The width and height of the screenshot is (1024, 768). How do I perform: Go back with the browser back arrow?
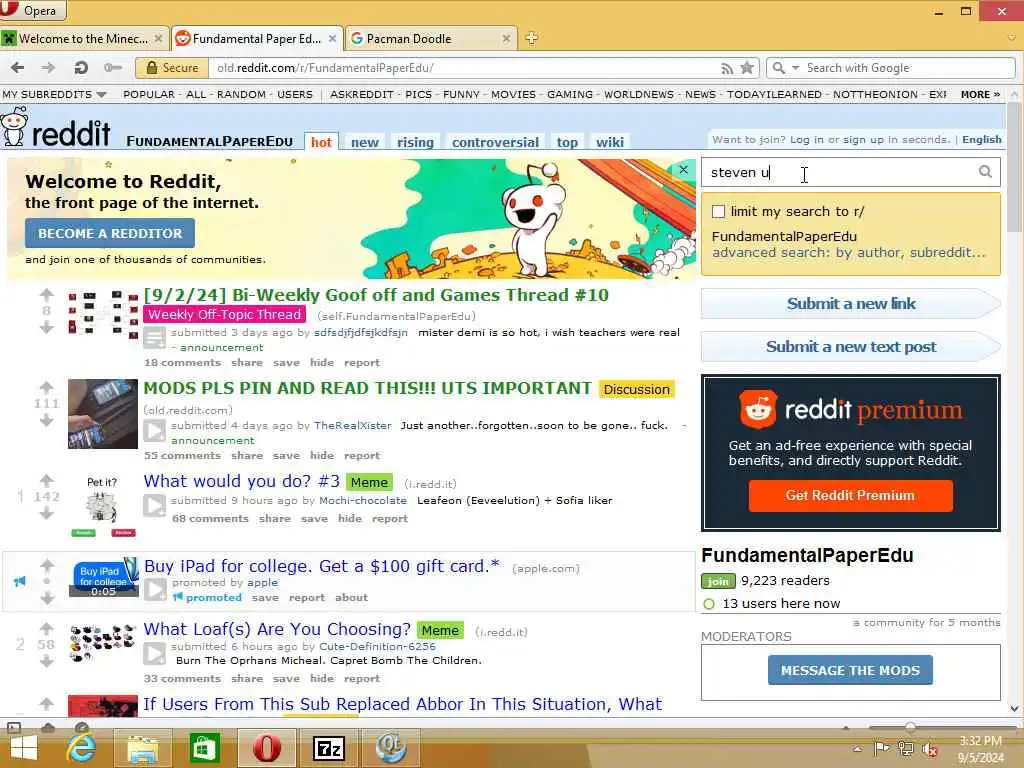[x=18, y=67]
